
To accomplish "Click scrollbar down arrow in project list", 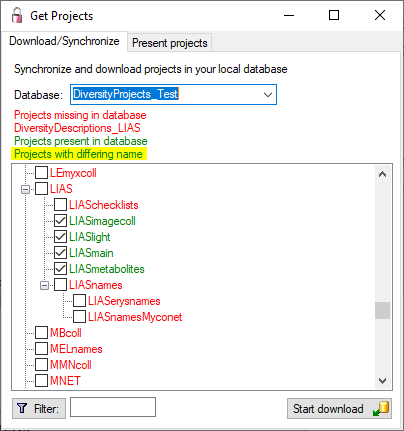I will pyautogui.click(x=382, y=380).
